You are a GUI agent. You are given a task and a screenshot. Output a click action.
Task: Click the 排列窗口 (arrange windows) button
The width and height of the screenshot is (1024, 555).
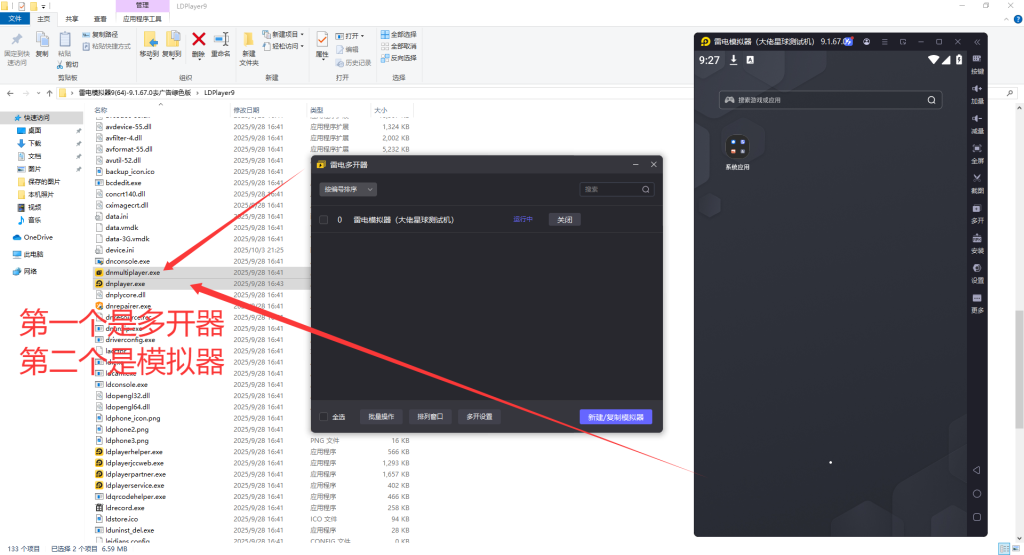click(430, 417)
